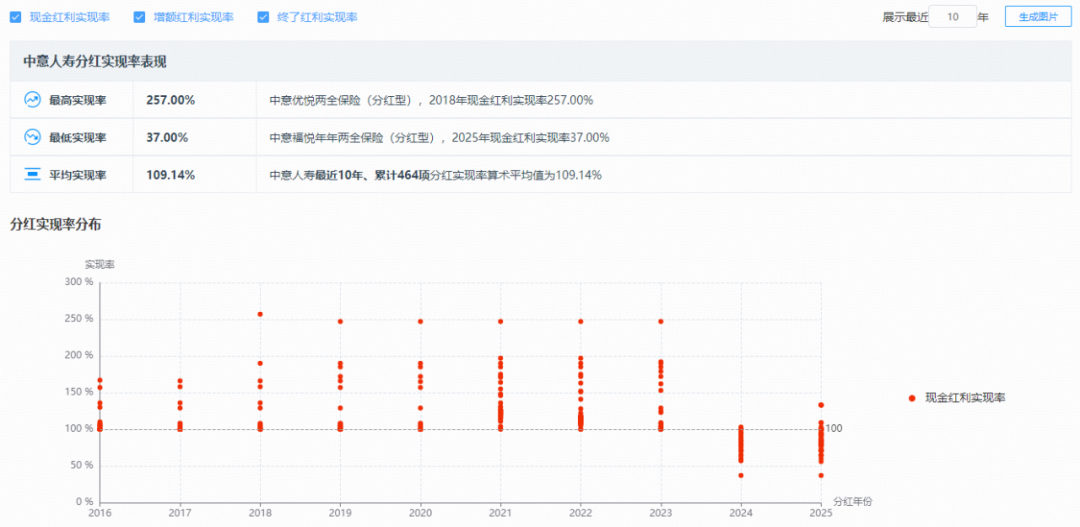Select the lowest 2024 data point near 37%
This screenshot has width=1080, height=527.
[741, 475]
